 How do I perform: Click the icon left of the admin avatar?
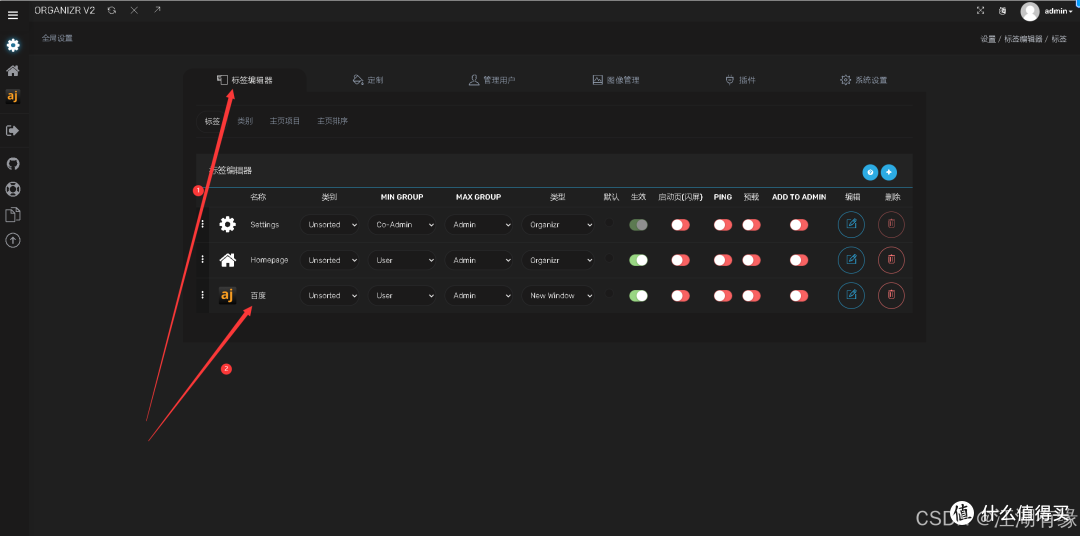coord(1002,11)
